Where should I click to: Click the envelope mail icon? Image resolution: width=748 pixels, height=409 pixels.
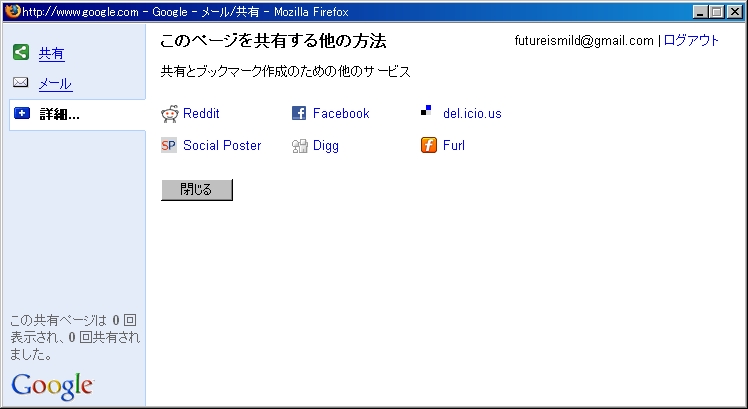click(x=21, y=83)
